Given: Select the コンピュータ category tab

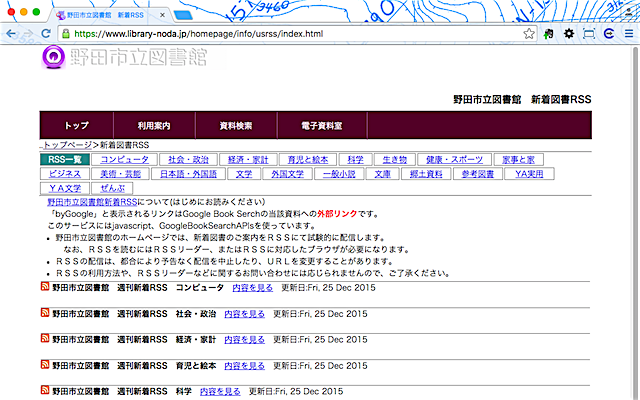Looking at the screenshot, I should [x=124, y=160].
